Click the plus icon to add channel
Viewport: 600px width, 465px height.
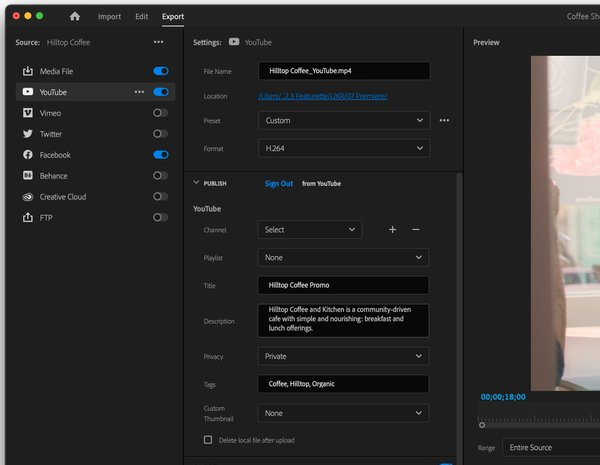(392, 230)
